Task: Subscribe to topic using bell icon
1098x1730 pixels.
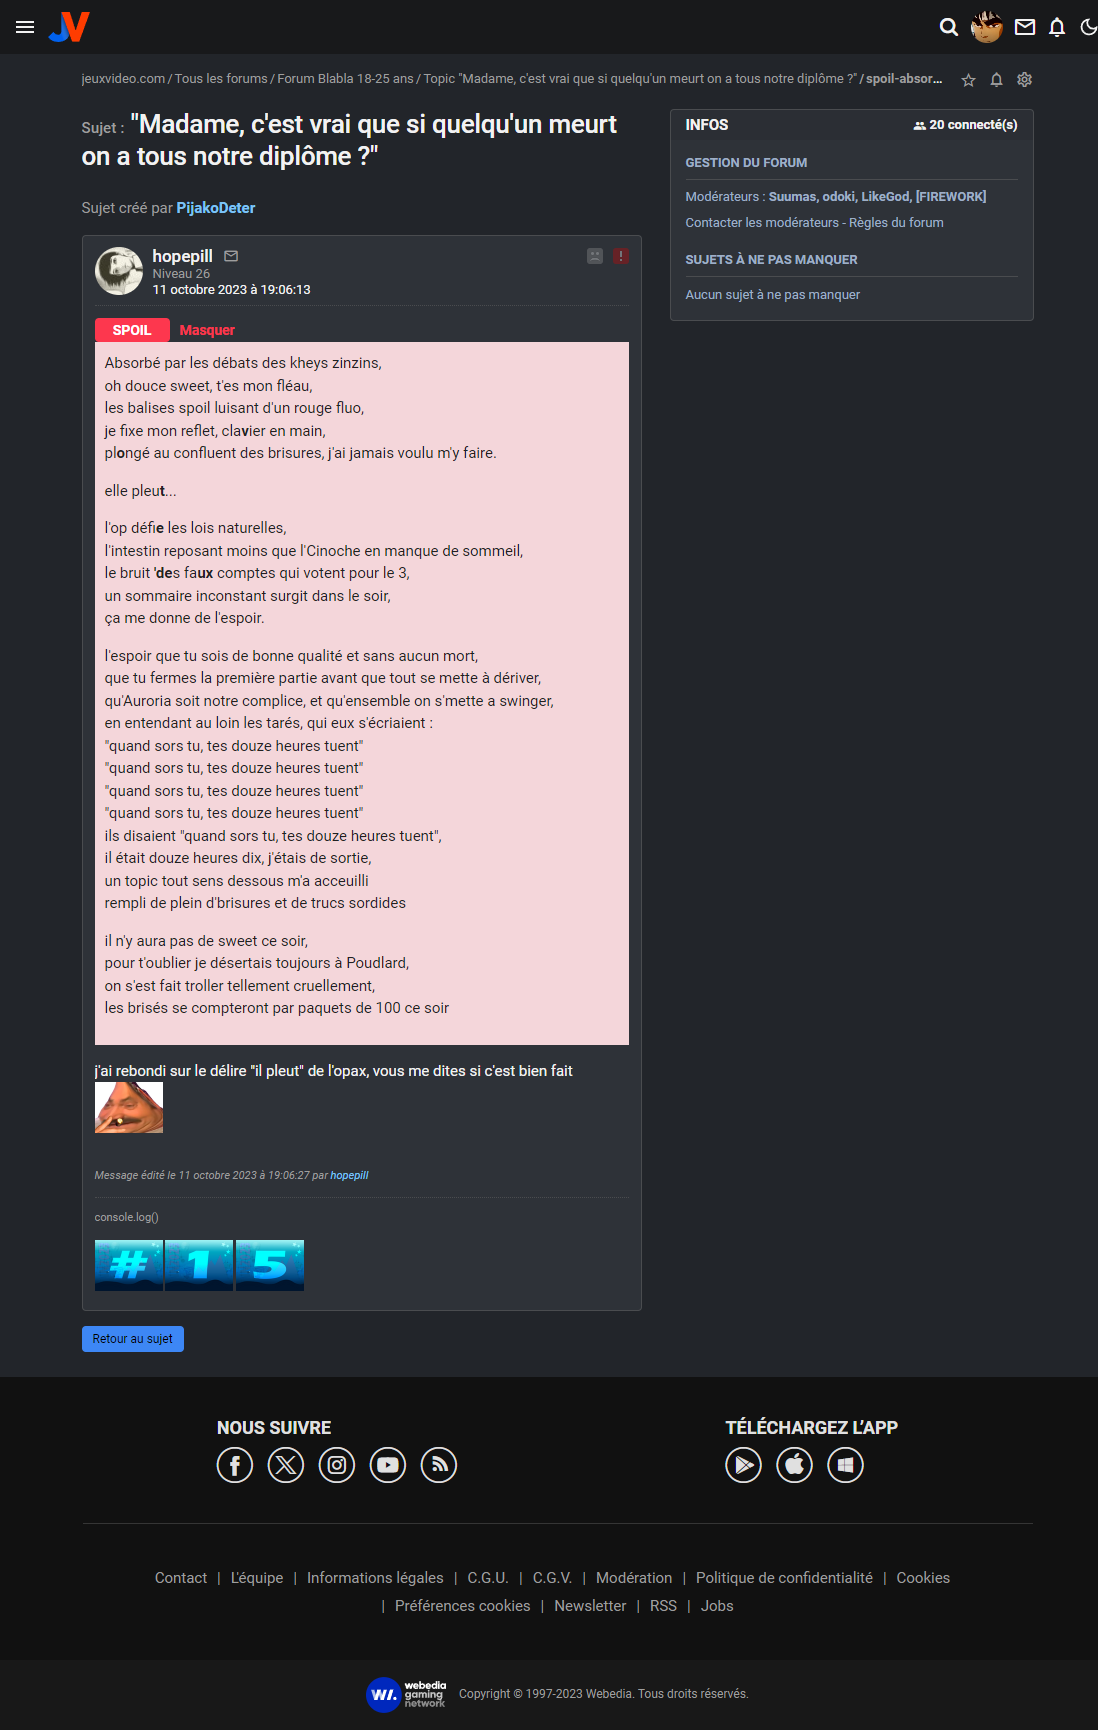Action: click(996, 80)
